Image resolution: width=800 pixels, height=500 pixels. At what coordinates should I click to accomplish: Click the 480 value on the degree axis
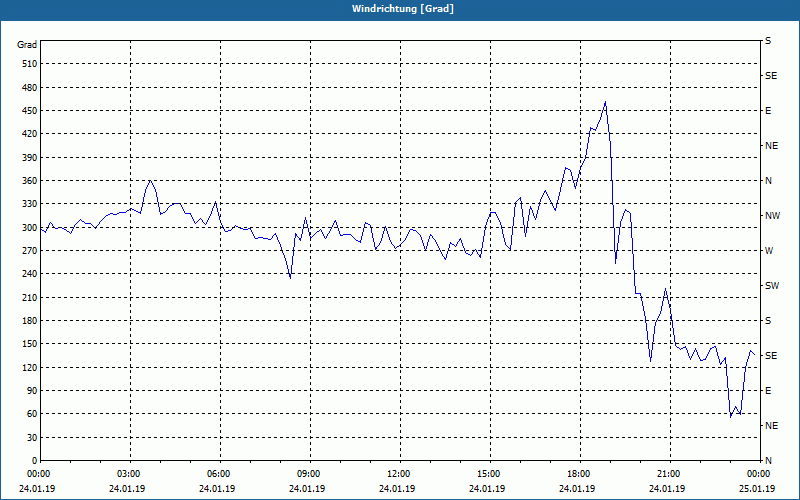tap(29, 87)
